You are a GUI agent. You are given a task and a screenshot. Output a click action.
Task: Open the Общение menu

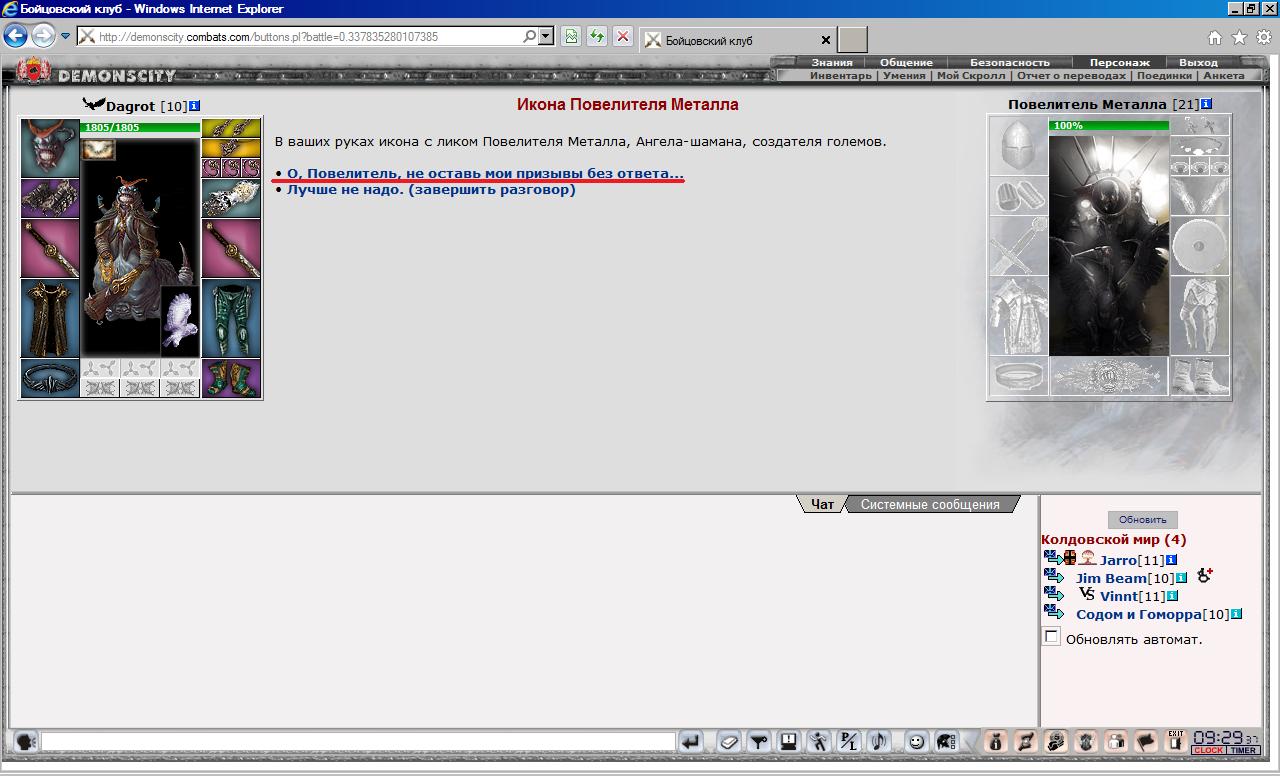[x=906, y=62]
